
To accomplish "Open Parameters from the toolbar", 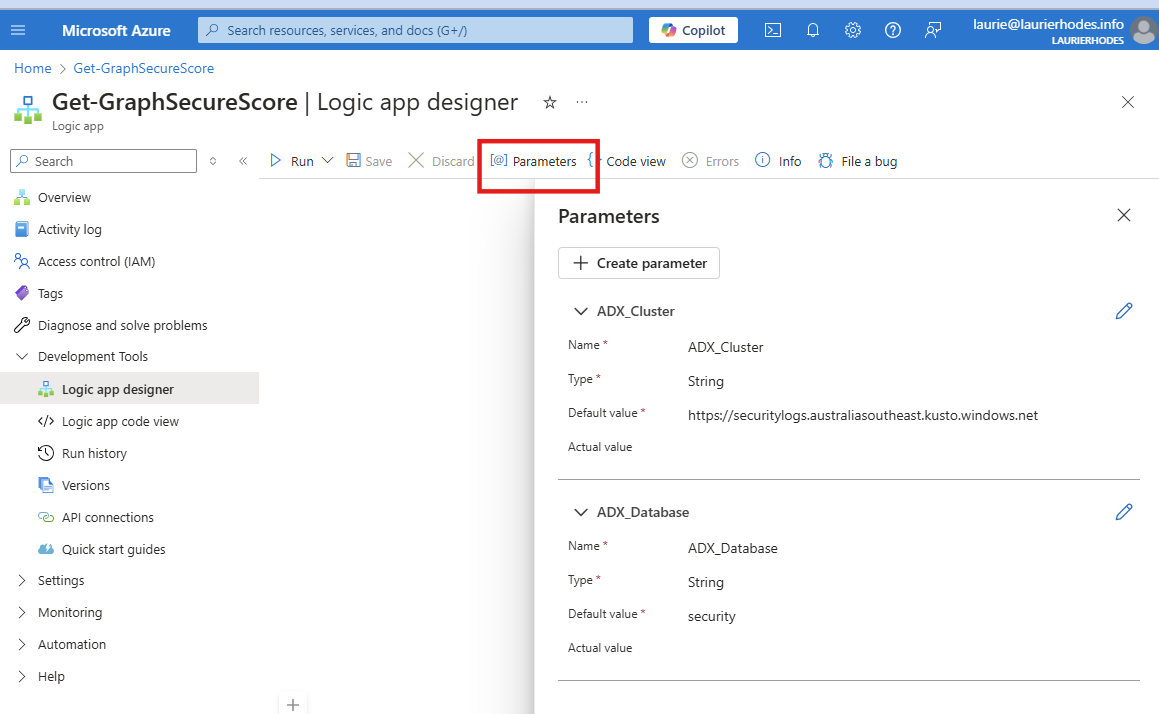I will (534, 161).
